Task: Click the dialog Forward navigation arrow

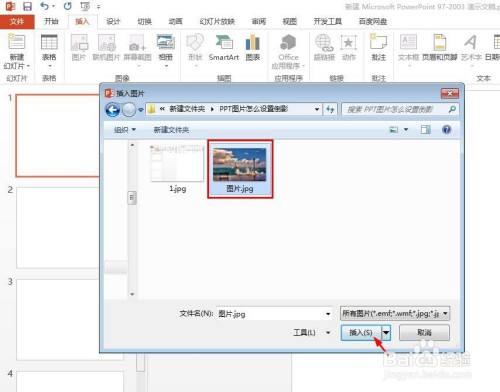Action: pos(129,109)
